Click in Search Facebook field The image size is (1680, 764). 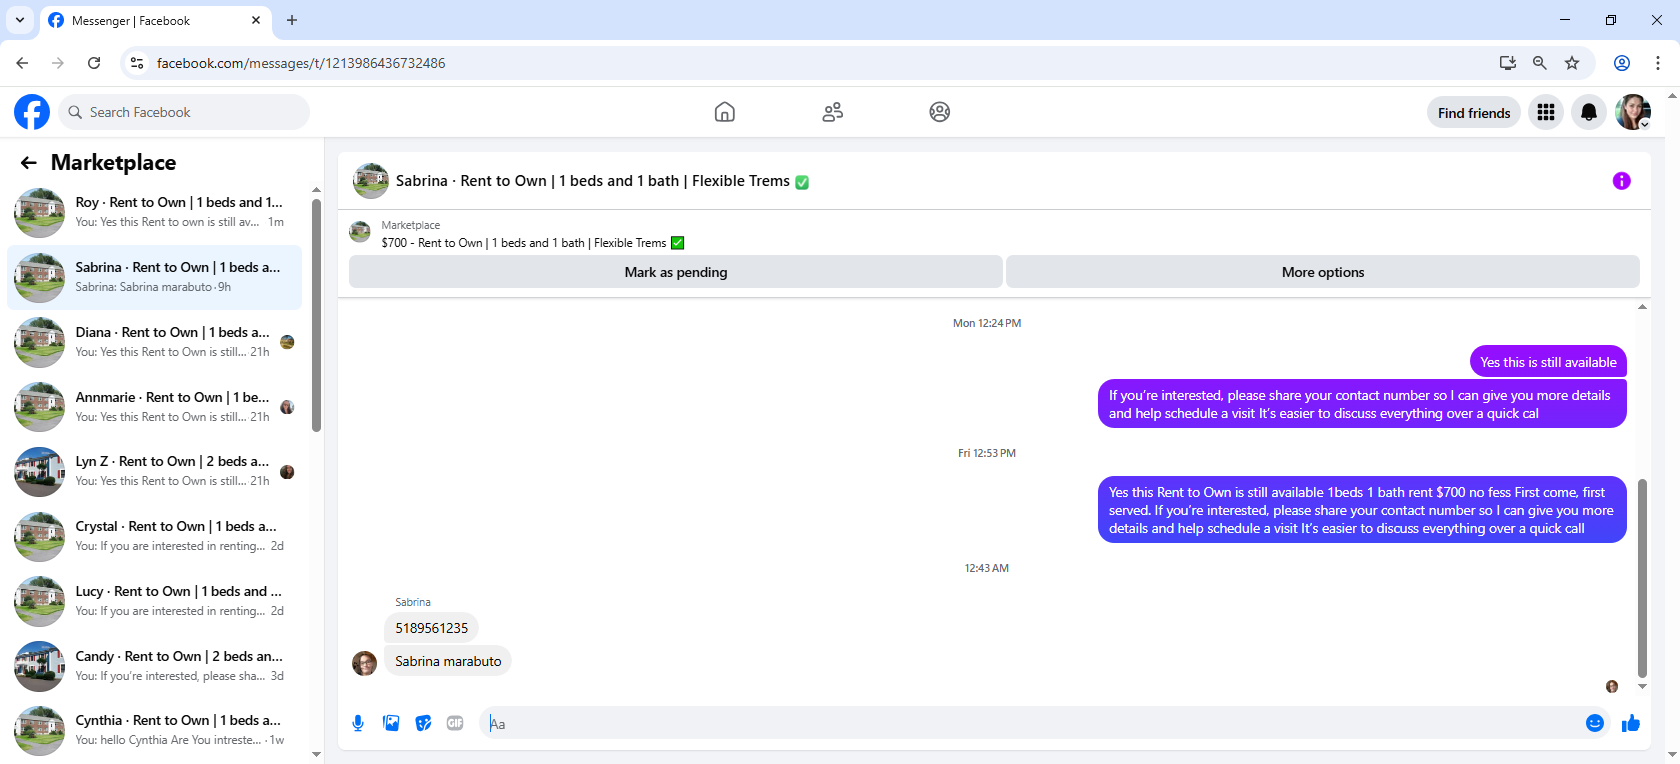click(184, 112)
